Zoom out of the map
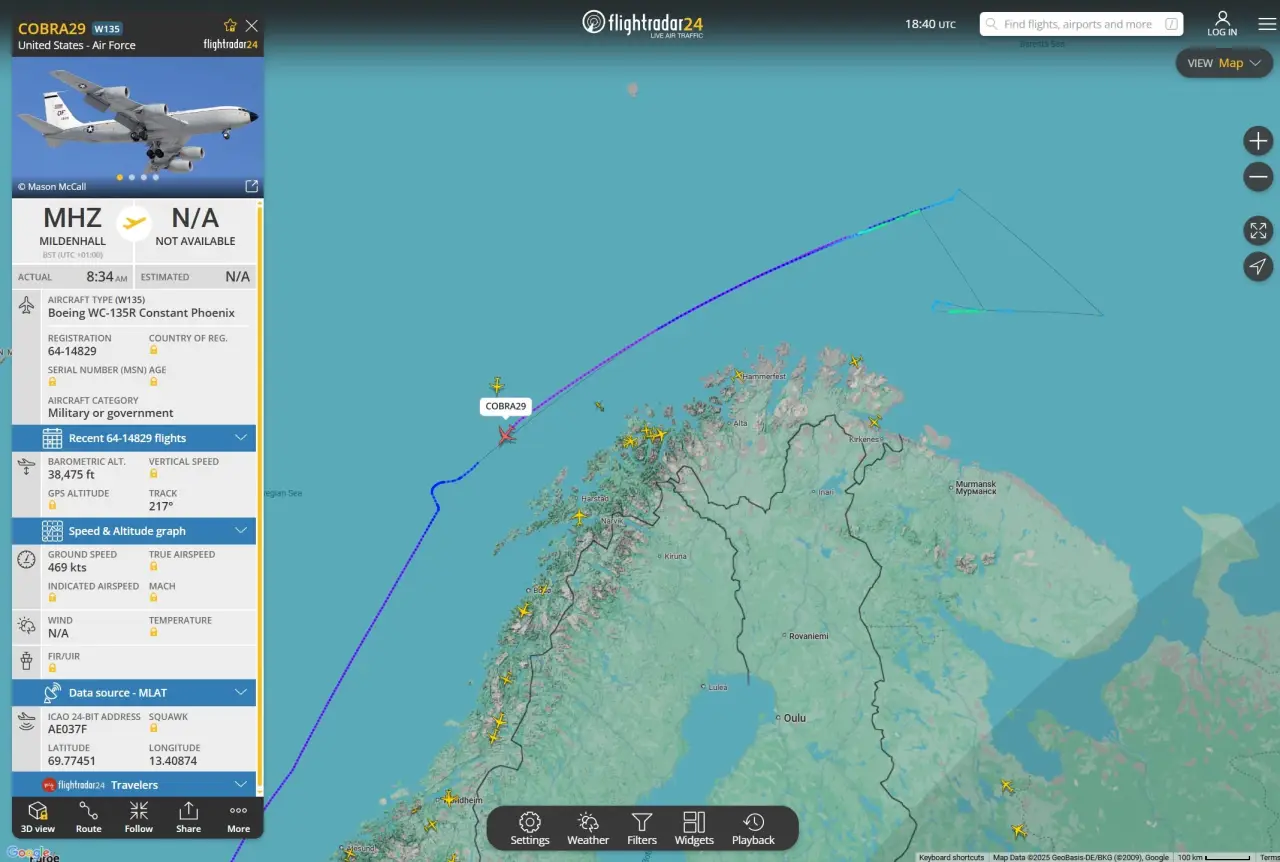This screenshot has width=1280, height=862. [x=1258, y=178]
